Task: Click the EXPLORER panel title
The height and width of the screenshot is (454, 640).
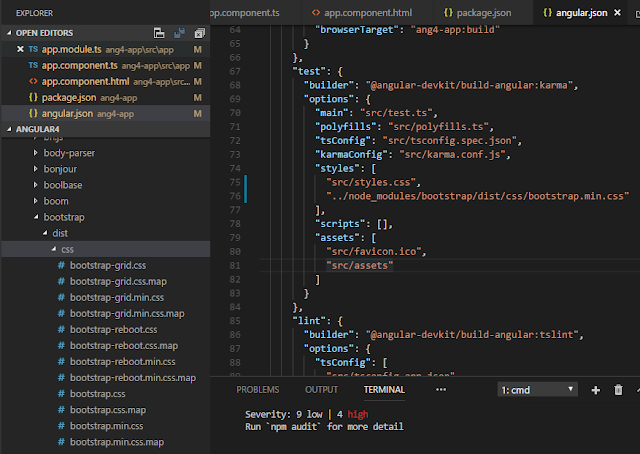Action: click(x=34, y=13)
